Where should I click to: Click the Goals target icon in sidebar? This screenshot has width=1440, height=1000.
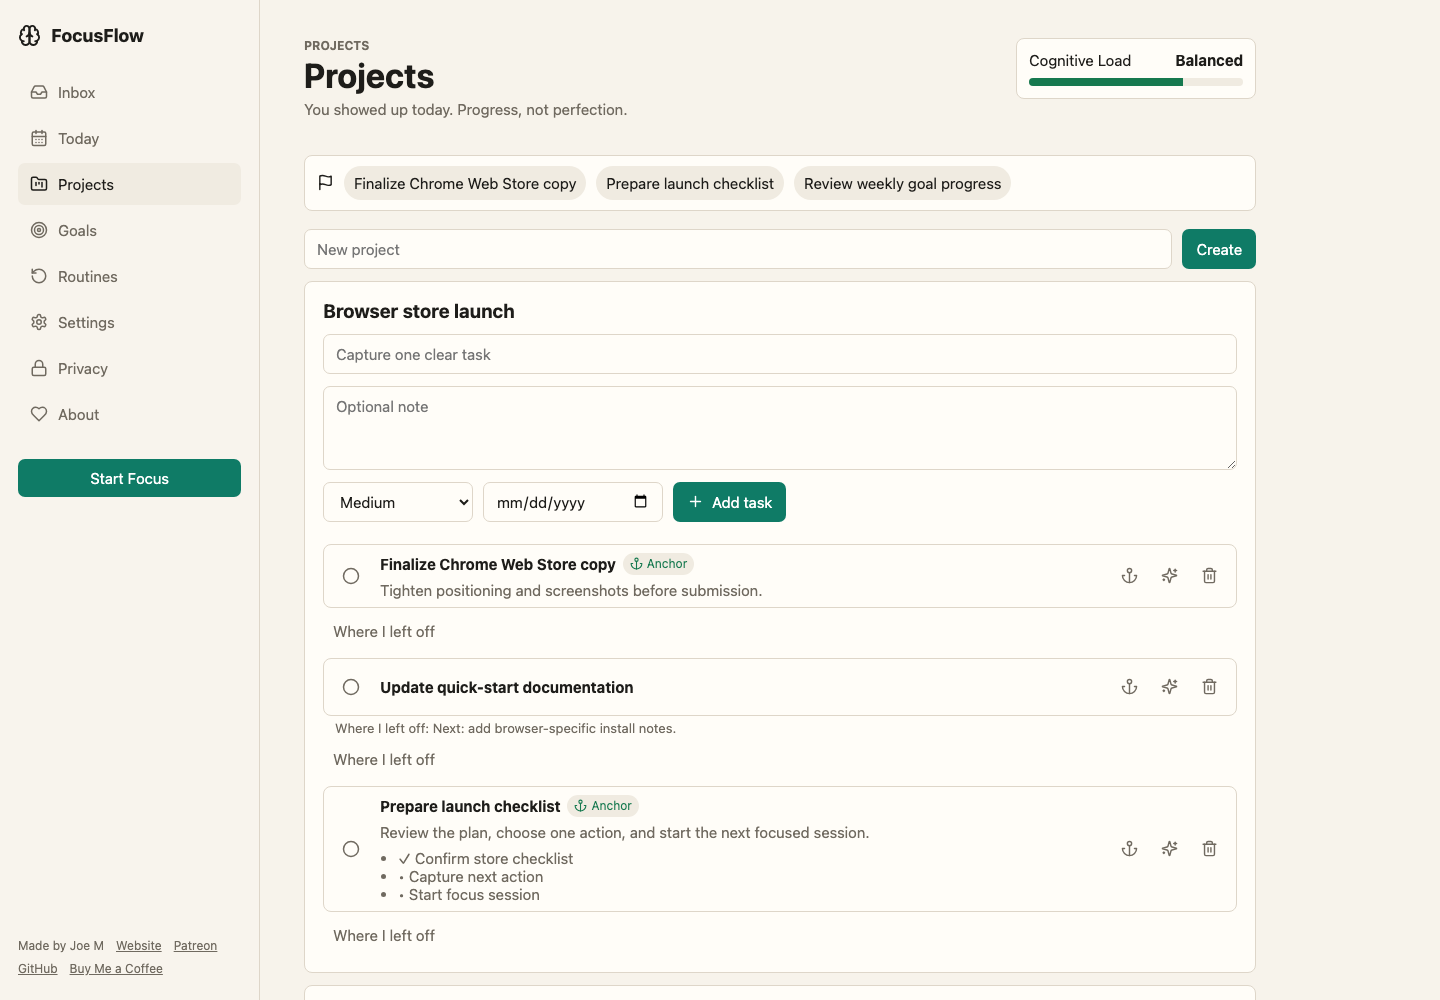point(39,230)
